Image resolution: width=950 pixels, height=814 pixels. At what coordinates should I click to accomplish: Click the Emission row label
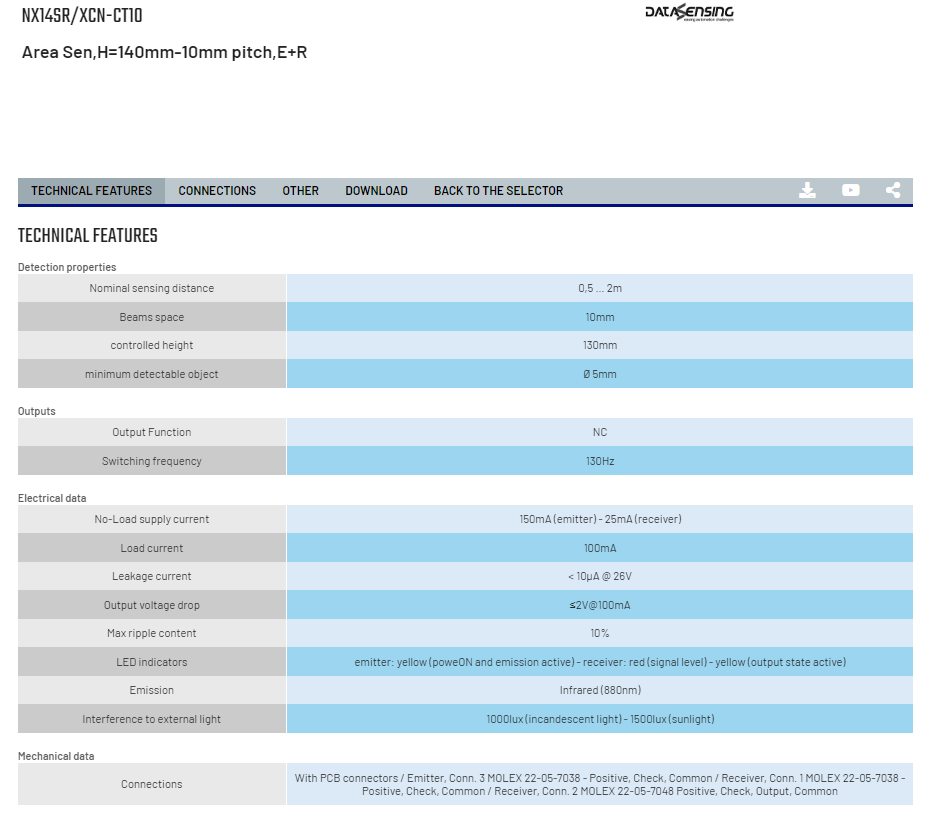click(x=151, y=690)
